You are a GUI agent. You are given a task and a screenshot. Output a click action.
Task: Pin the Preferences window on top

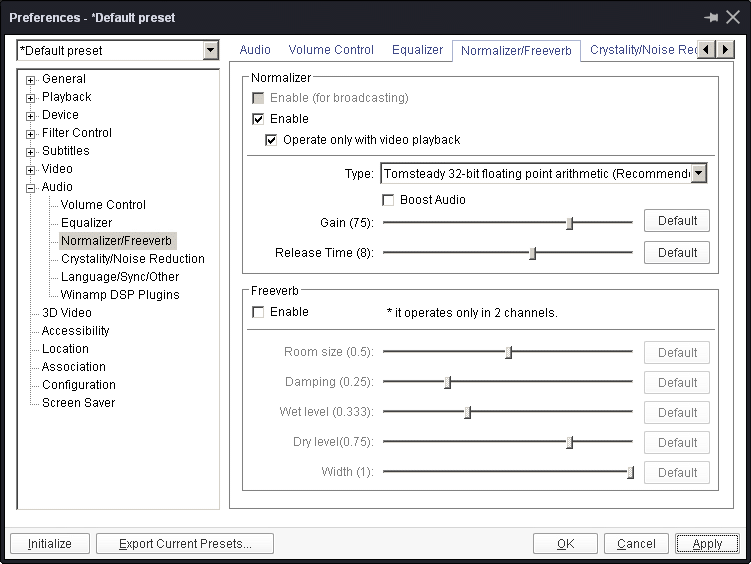[711, 18]
